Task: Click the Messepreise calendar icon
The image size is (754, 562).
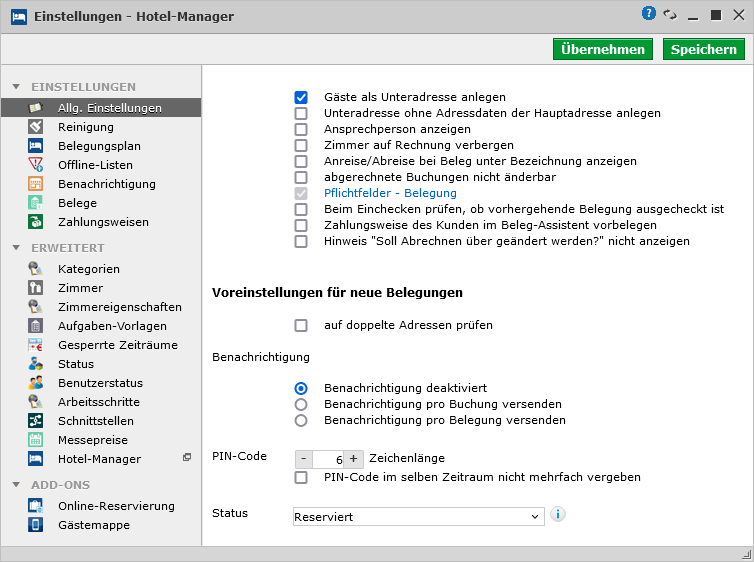Action: [36, 439]
